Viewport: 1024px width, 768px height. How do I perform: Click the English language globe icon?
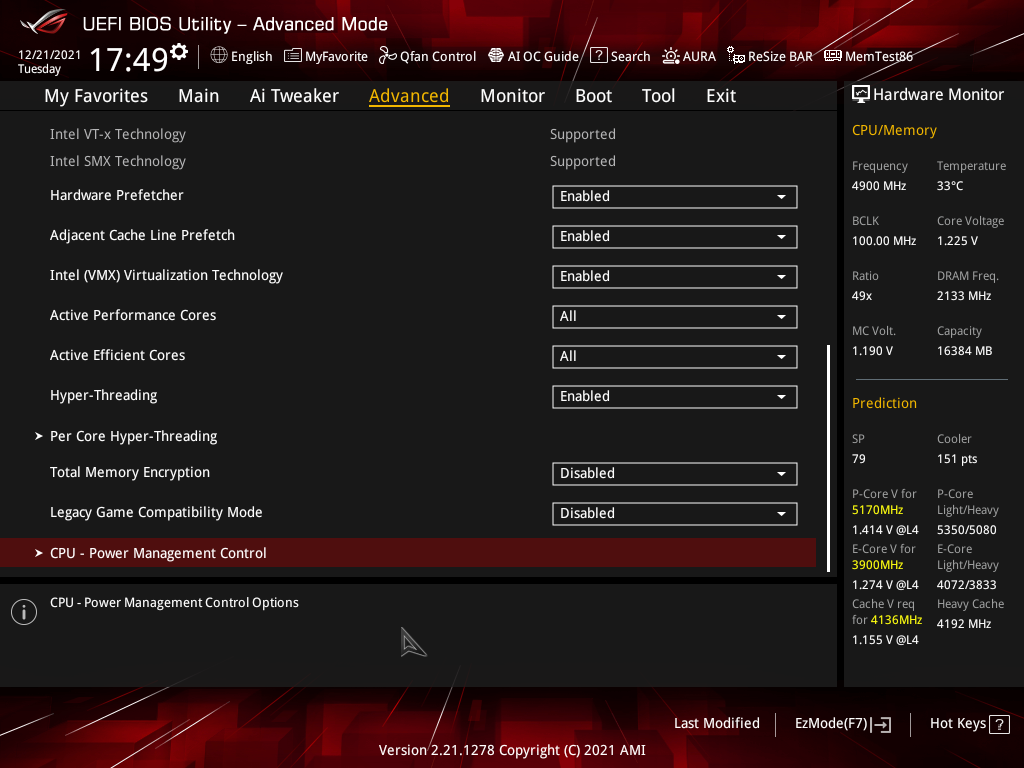(x=219, y=56)
